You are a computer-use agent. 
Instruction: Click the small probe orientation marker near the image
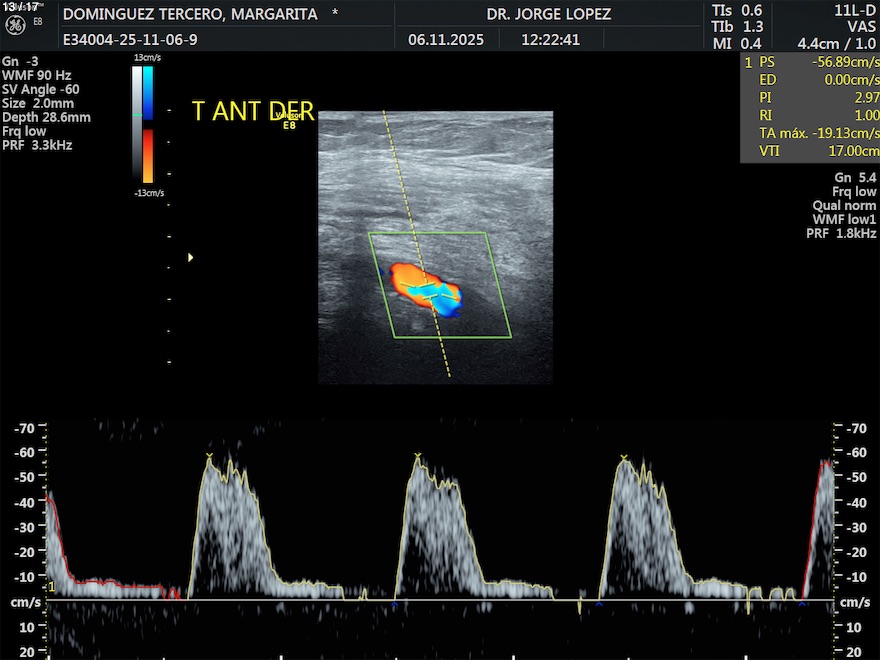[x=288, y=121]
